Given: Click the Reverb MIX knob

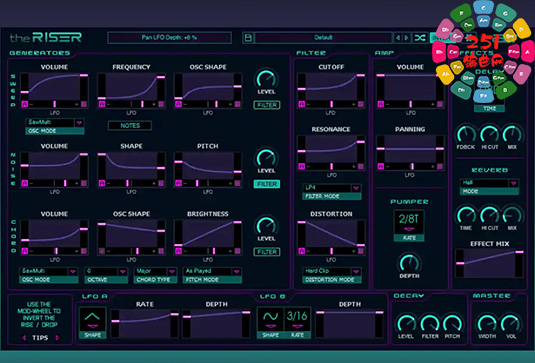Looking at the screenshot, I should (x=512, y=215).
